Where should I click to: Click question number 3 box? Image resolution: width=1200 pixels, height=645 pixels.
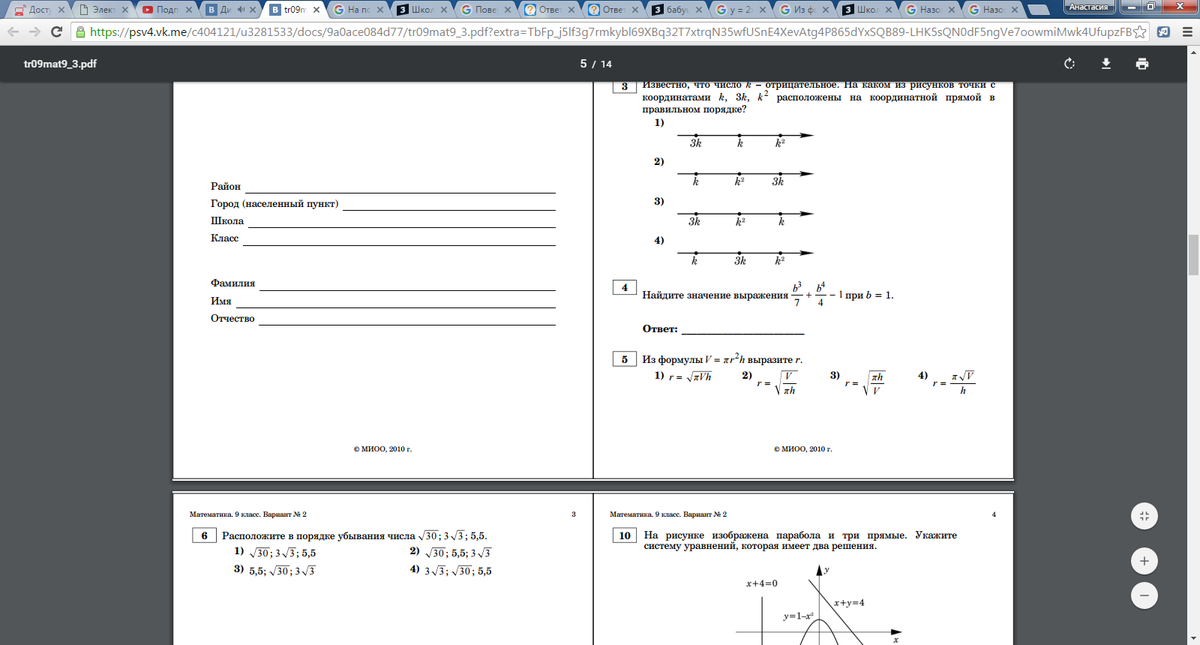(x=624, y=87)
